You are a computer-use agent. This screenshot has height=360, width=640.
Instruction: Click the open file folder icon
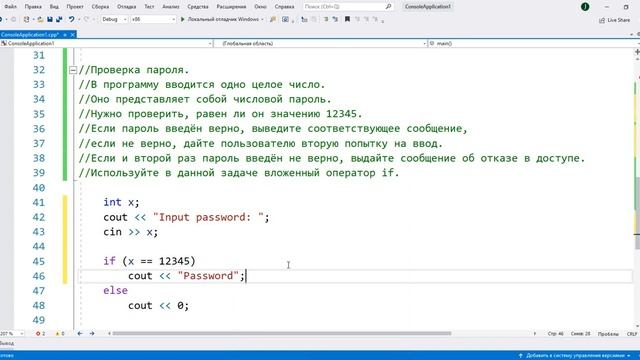tap(40, 19)
